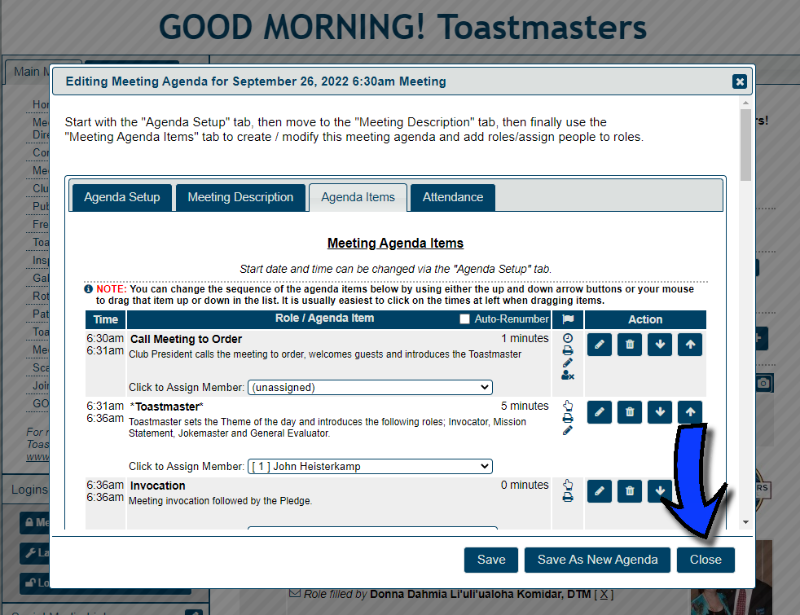Delete the Invocation agenda item
Image resolution: width=800 pixels, height=615 pixels.
(x=629, y=490)
